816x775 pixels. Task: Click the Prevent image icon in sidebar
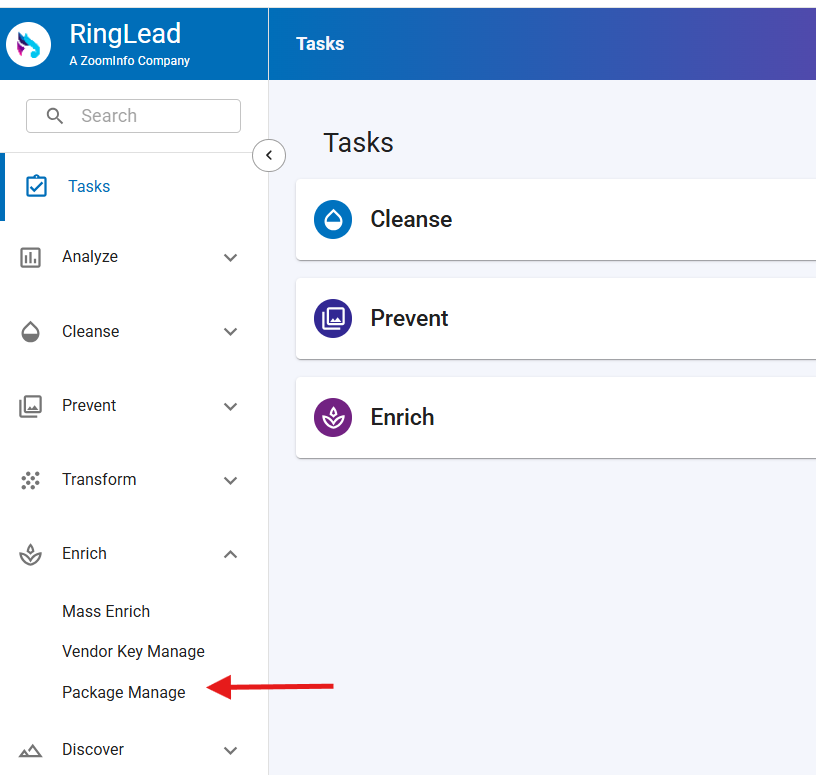30,405
